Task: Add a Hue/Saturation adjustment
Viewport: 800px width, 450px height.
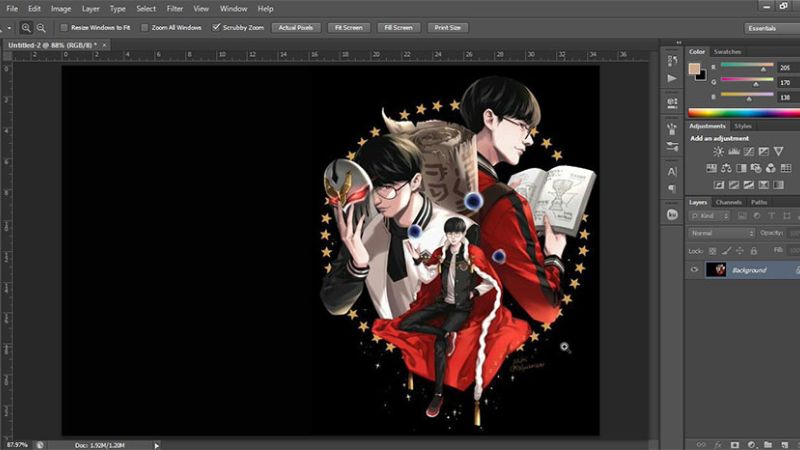Action: [x=711, y=168]
